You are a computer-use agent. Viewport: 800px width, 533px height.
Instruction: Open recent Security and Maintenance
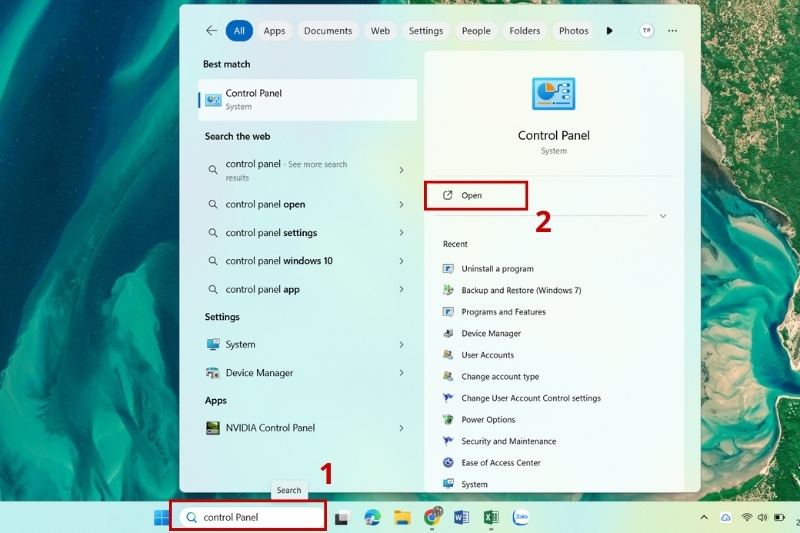(509, 441)
